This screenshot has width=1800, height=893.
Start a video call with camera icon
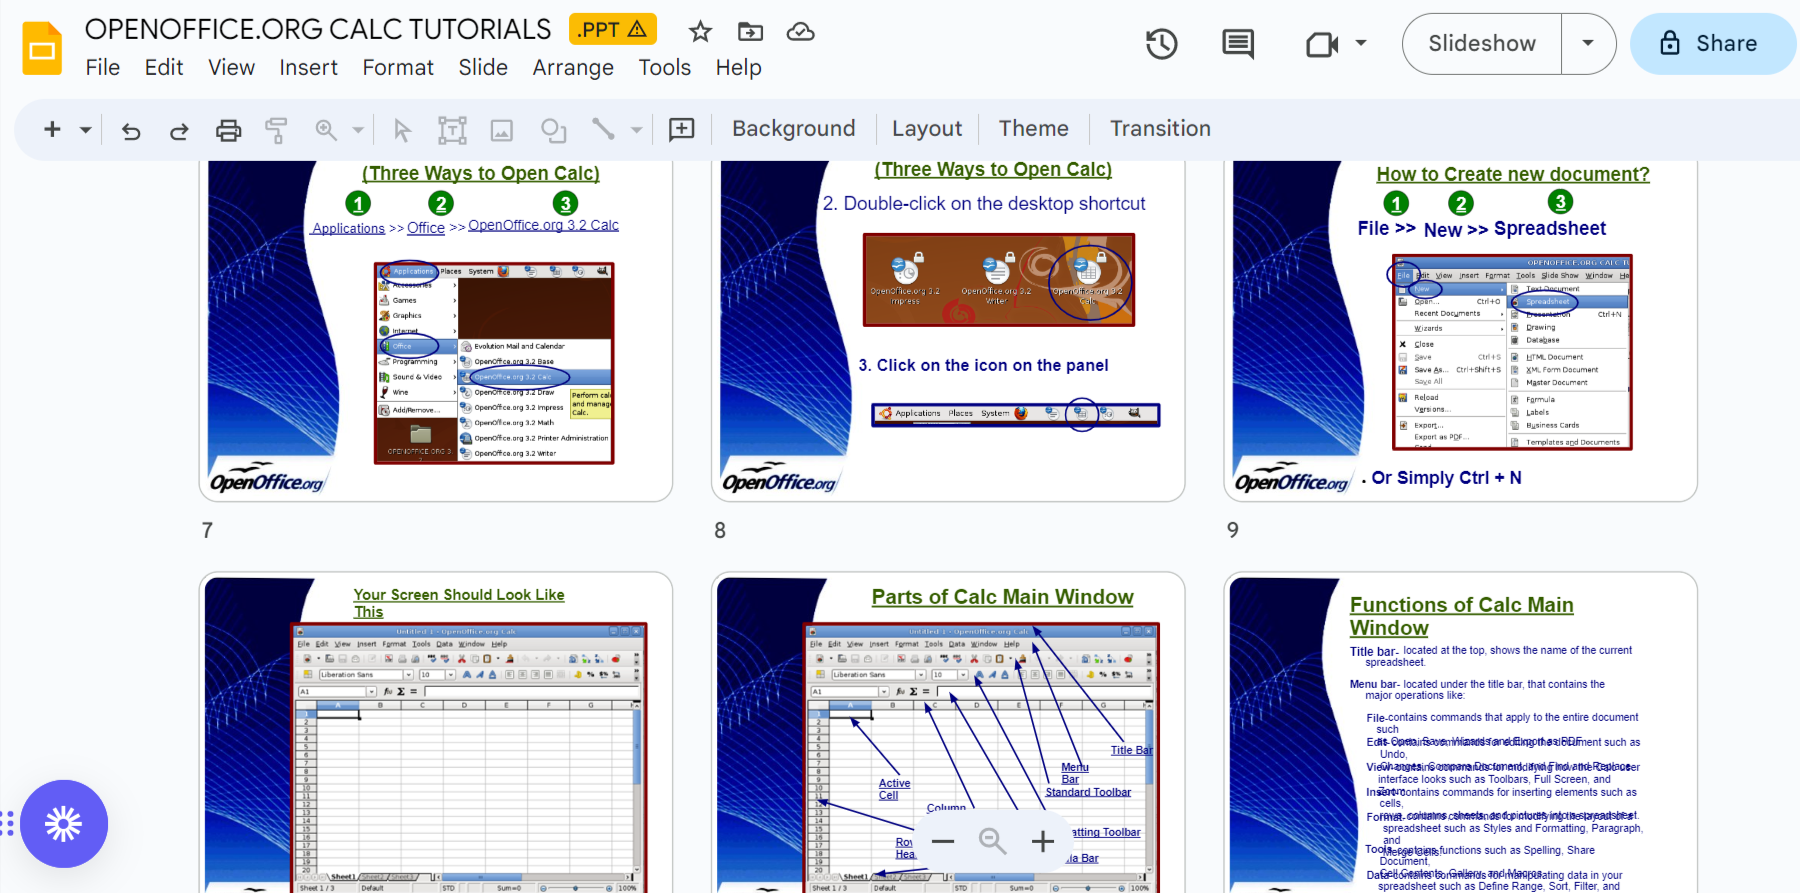pos(1322,44)
